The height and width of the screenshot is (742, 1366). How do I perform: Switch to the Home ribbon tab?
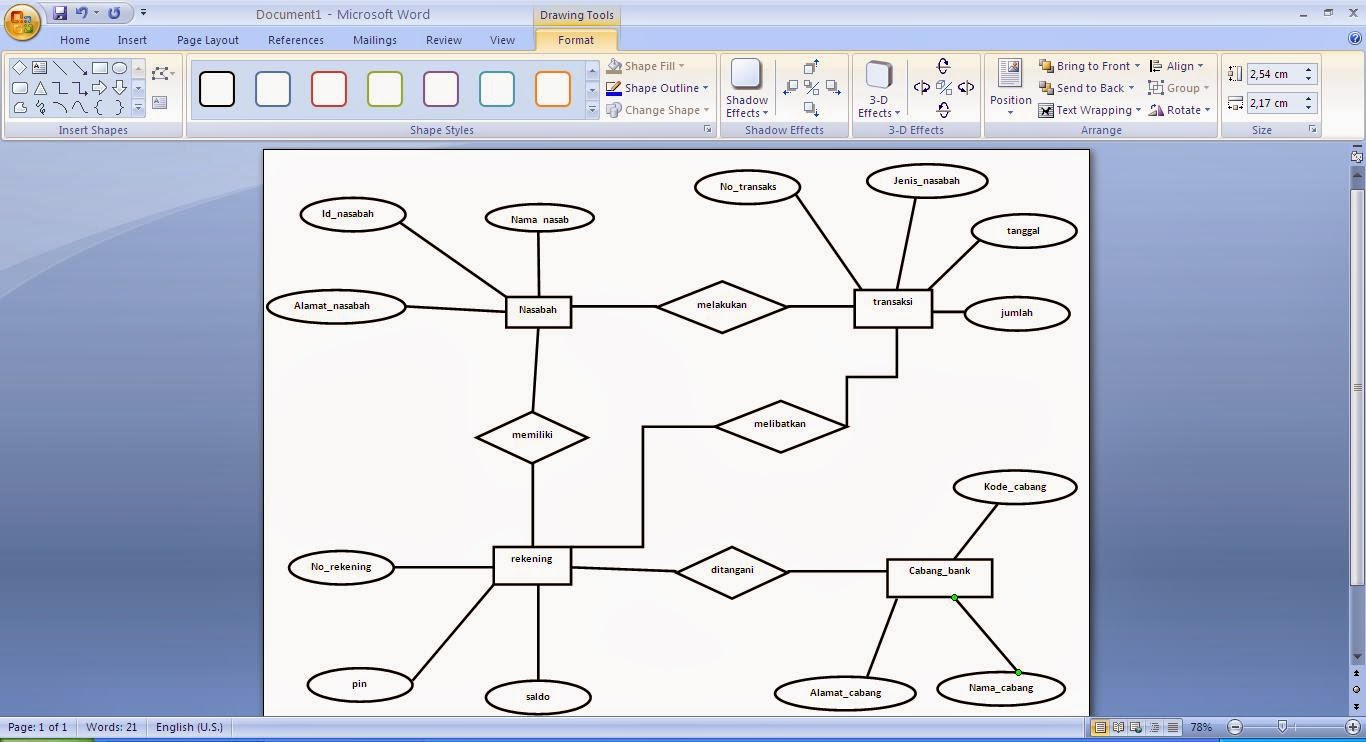point(75,40)
